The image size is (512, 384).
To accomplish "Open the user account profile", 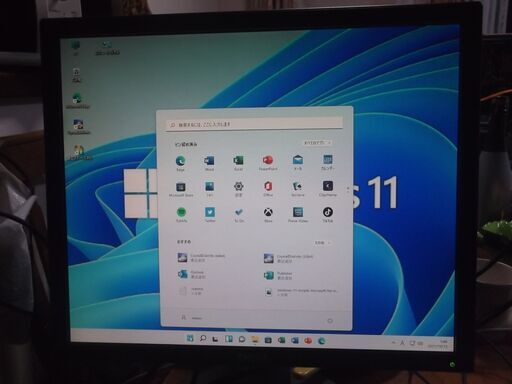I will click(191, 318).
